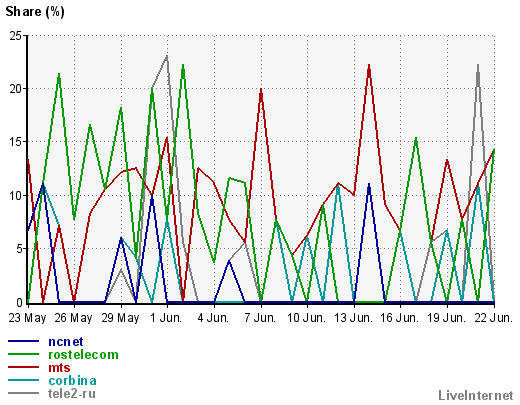Click the tele2-ru legend label
The width and height of the screenshot is (520, 405).
coord(72,394)
